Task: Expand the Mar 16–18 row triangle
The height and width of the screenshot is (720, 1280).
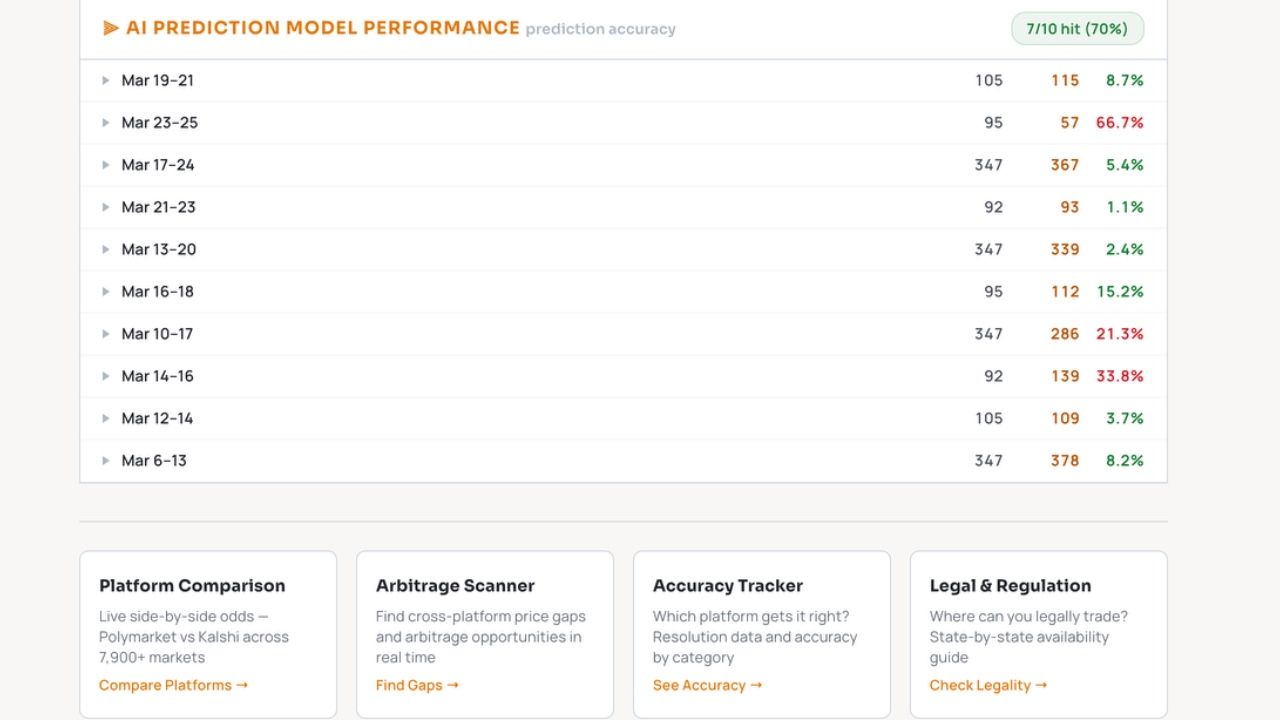Action: pos(105,291)
